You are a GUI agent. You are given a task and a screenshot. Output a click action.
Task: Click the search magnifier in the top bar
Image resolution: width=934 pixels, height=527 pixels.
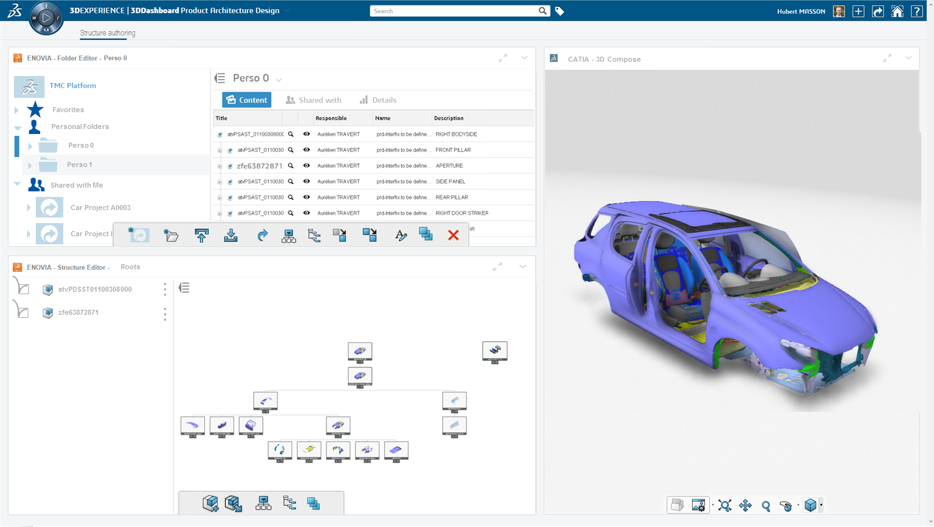pos(543,11)
